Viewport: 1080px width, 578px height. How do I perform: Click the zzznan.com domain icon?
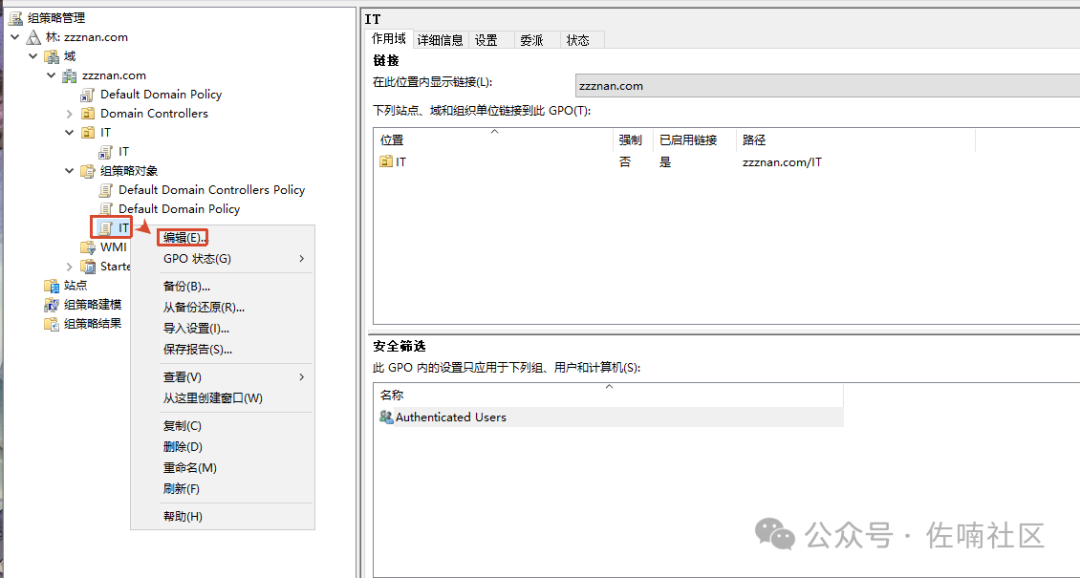[70, 76]
